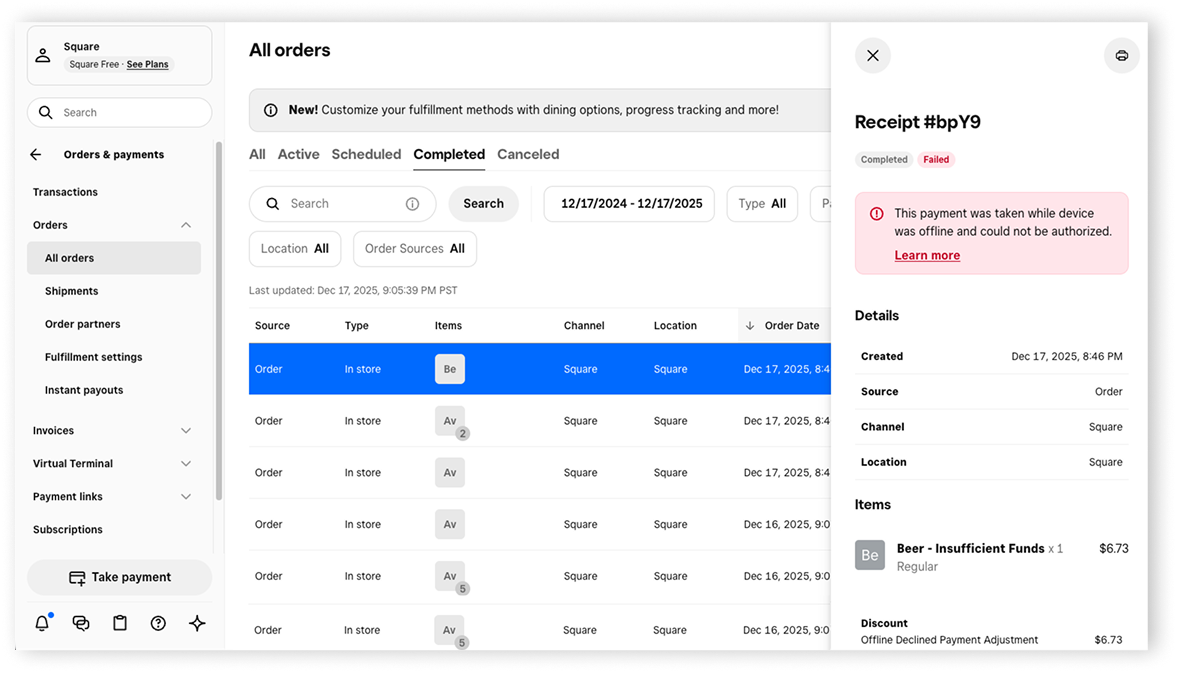Screen dimensions: 1178x673
Task: Open the Learn more link in the warning
Action: (x=927, y=255)
